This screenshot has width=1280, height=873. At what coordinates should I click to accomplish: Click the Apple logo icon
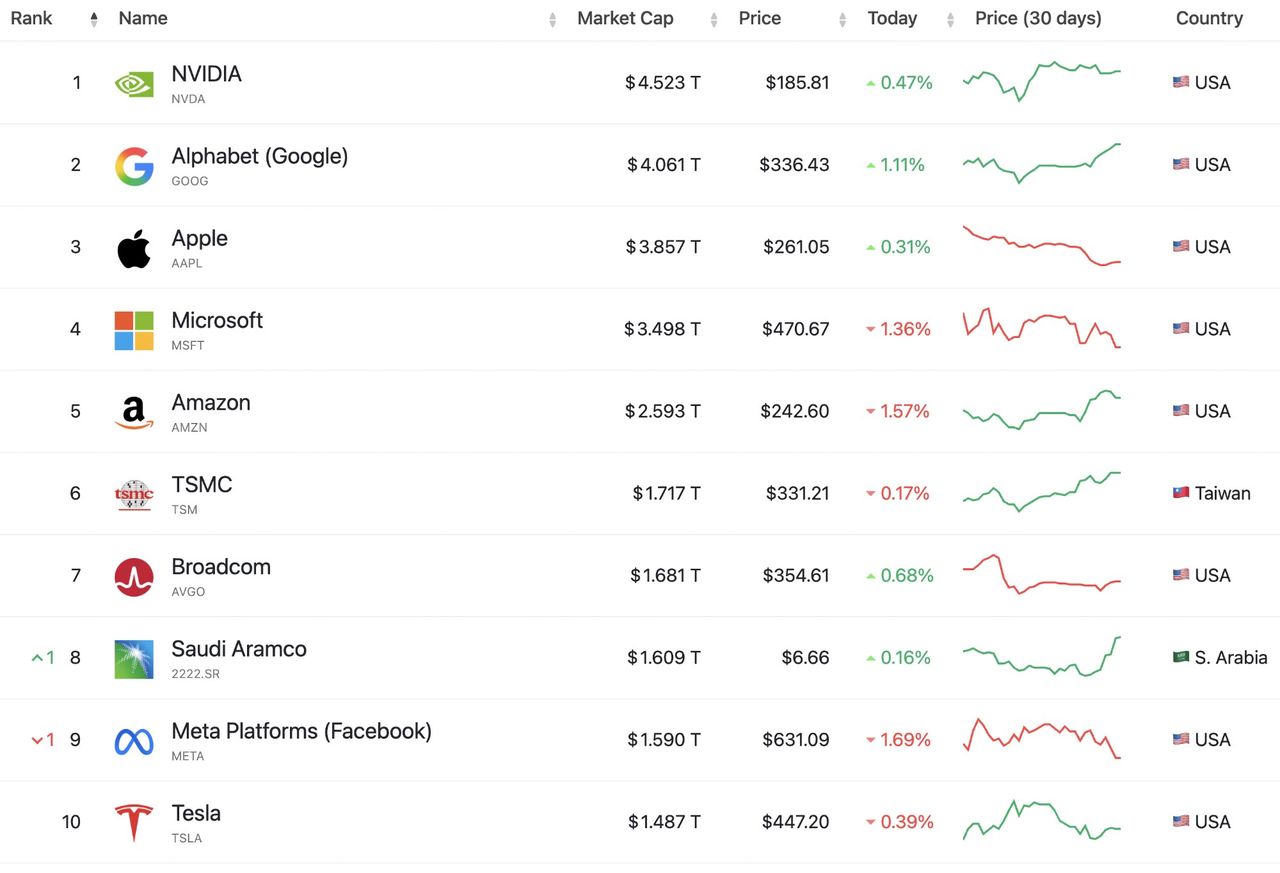(x=134, y=248)
